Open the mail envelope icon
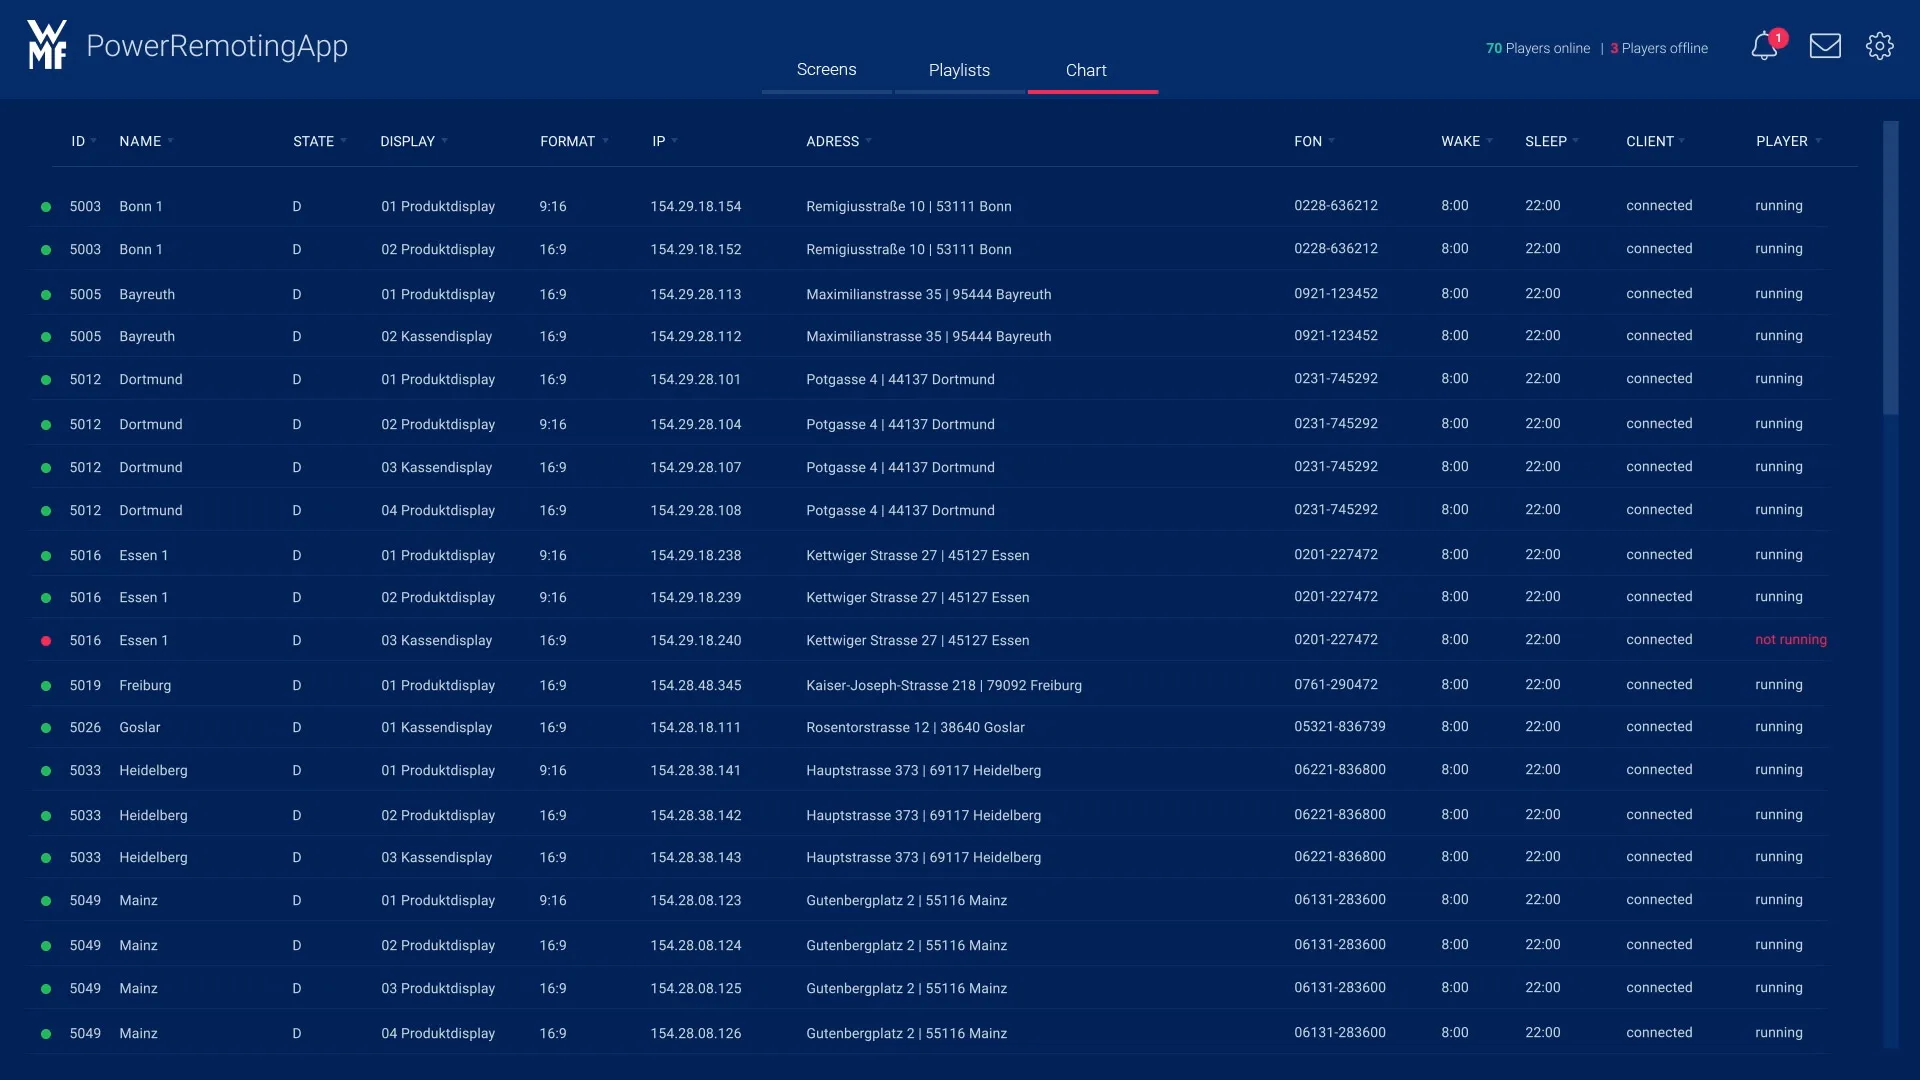This screenshot has height=1080, width=1920. 1825,46
